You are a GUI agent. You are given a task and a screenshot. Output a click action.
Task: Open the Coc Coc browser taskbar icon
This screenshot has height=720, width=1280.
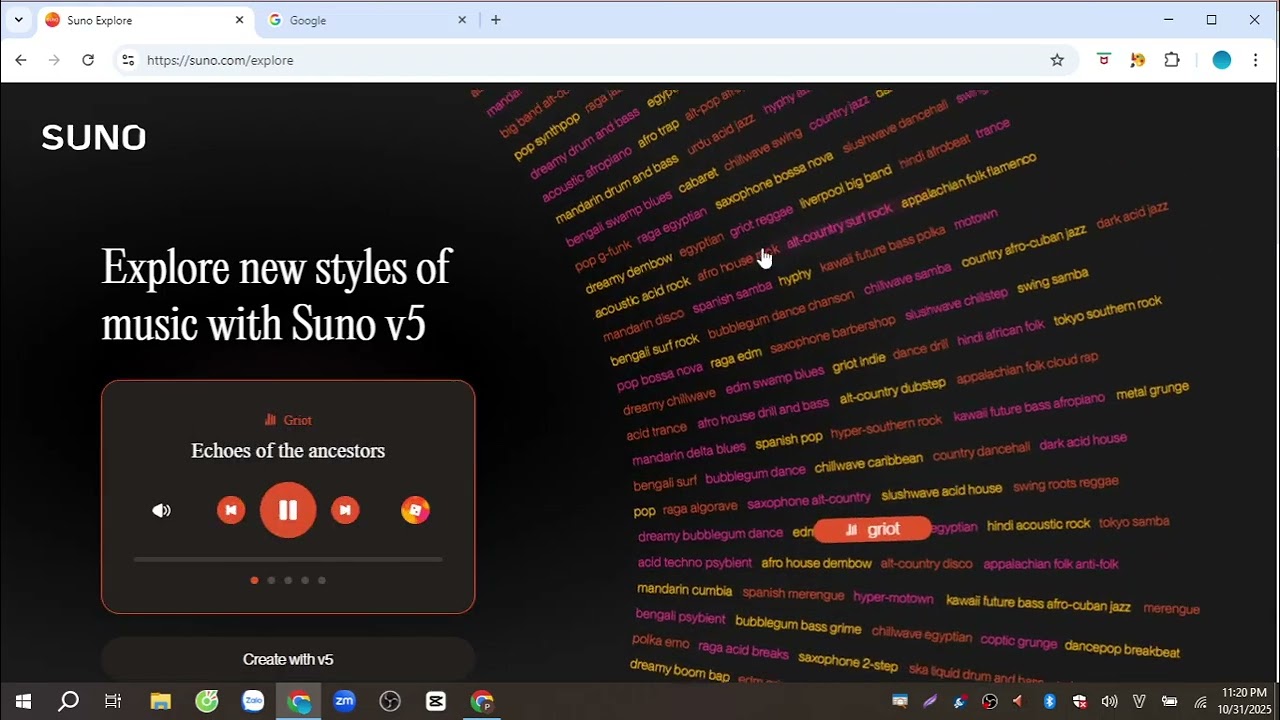coord(207,701)
